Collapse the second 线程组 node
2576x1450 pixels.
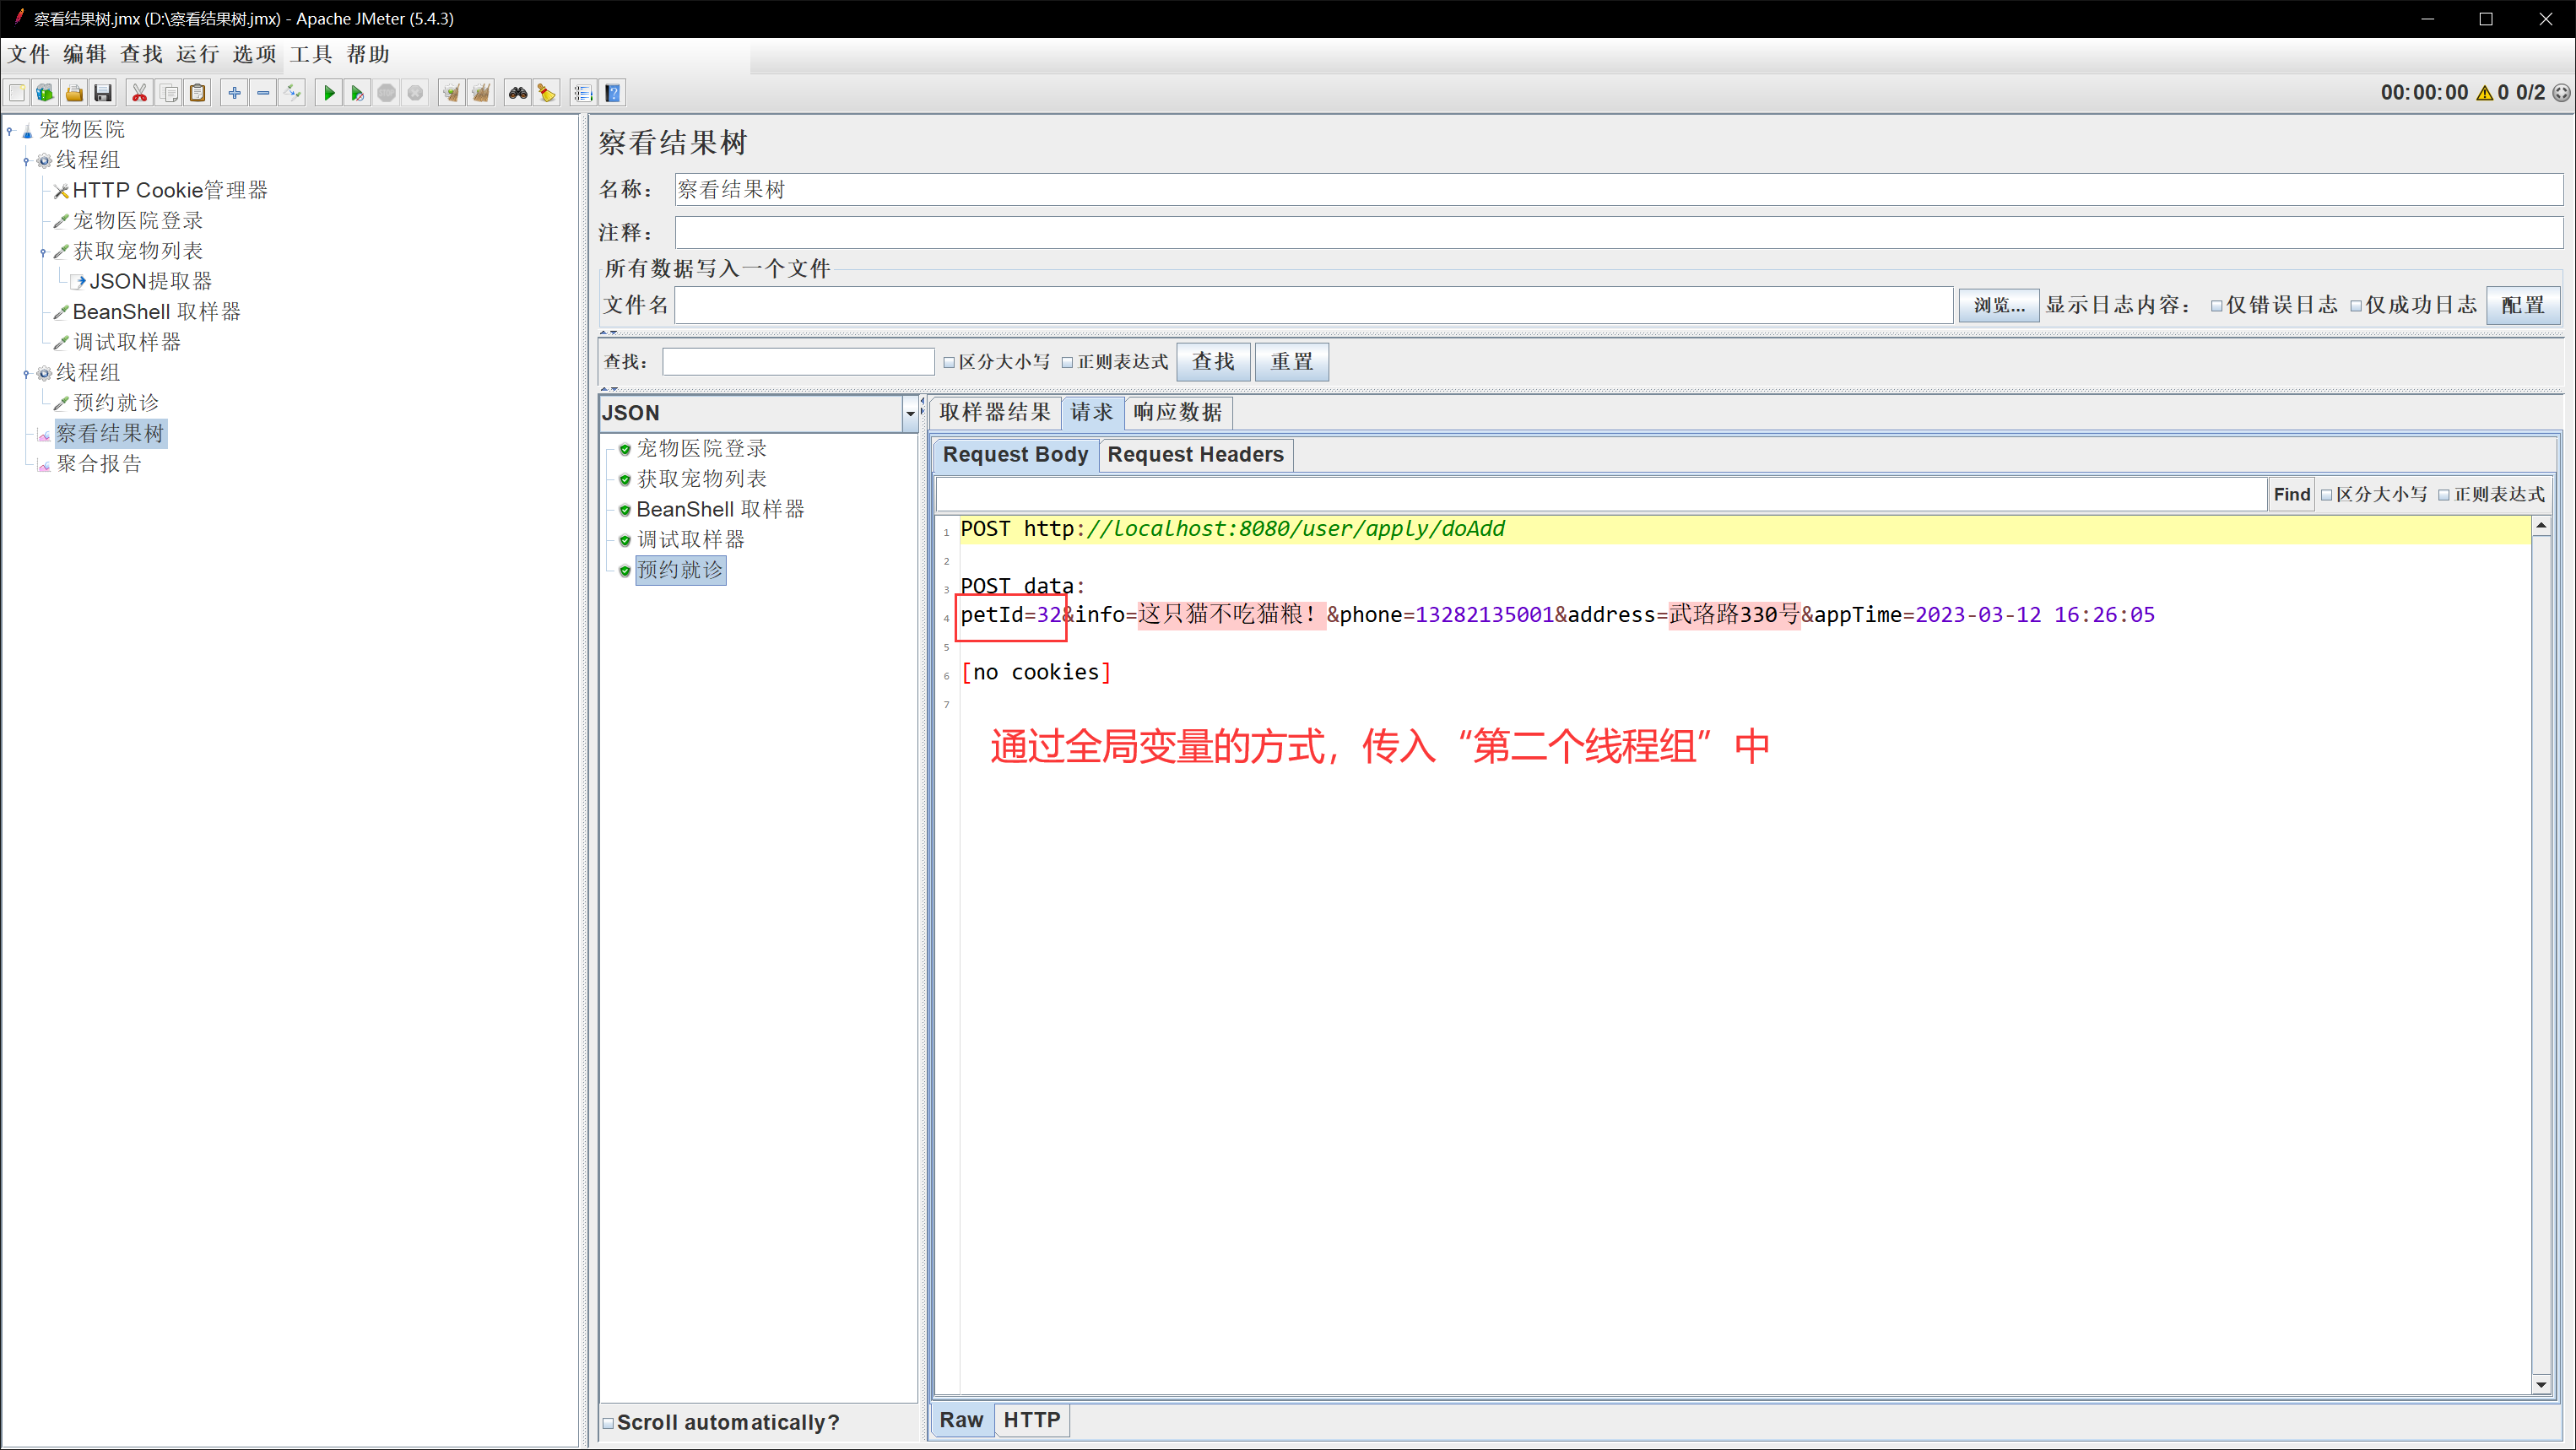[x=26, y=373]
